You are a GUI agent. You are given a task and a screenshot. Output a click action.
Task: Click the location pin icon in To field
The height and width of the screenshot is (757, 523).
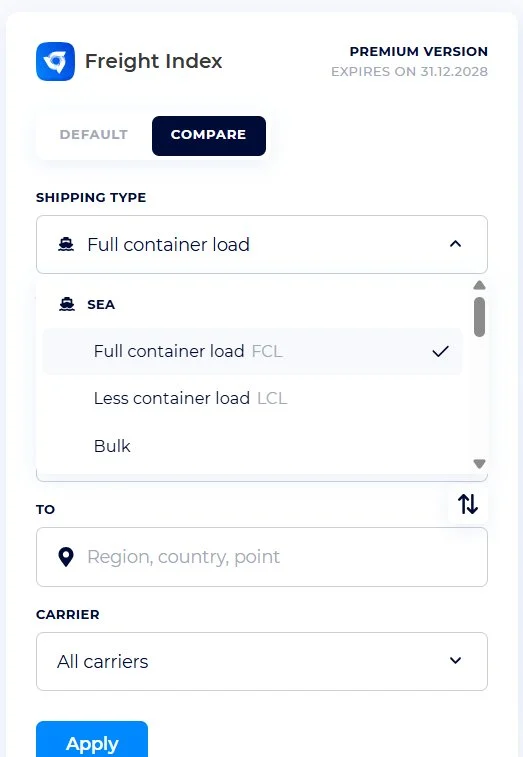tap(66, 557)
